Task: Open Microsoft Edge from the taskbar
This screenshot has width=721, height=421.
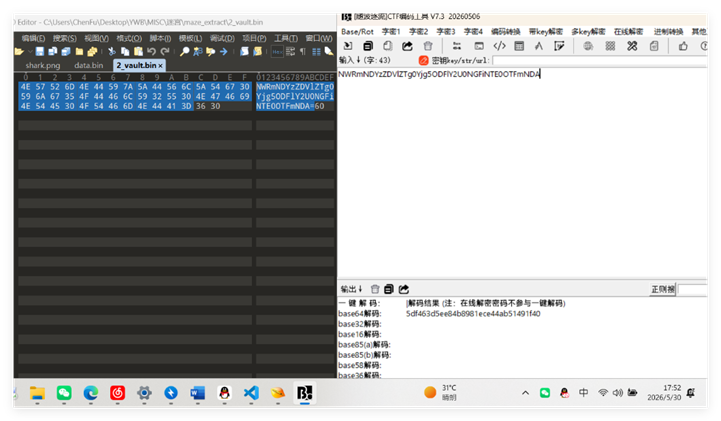Action: click(x=91, y=393)
